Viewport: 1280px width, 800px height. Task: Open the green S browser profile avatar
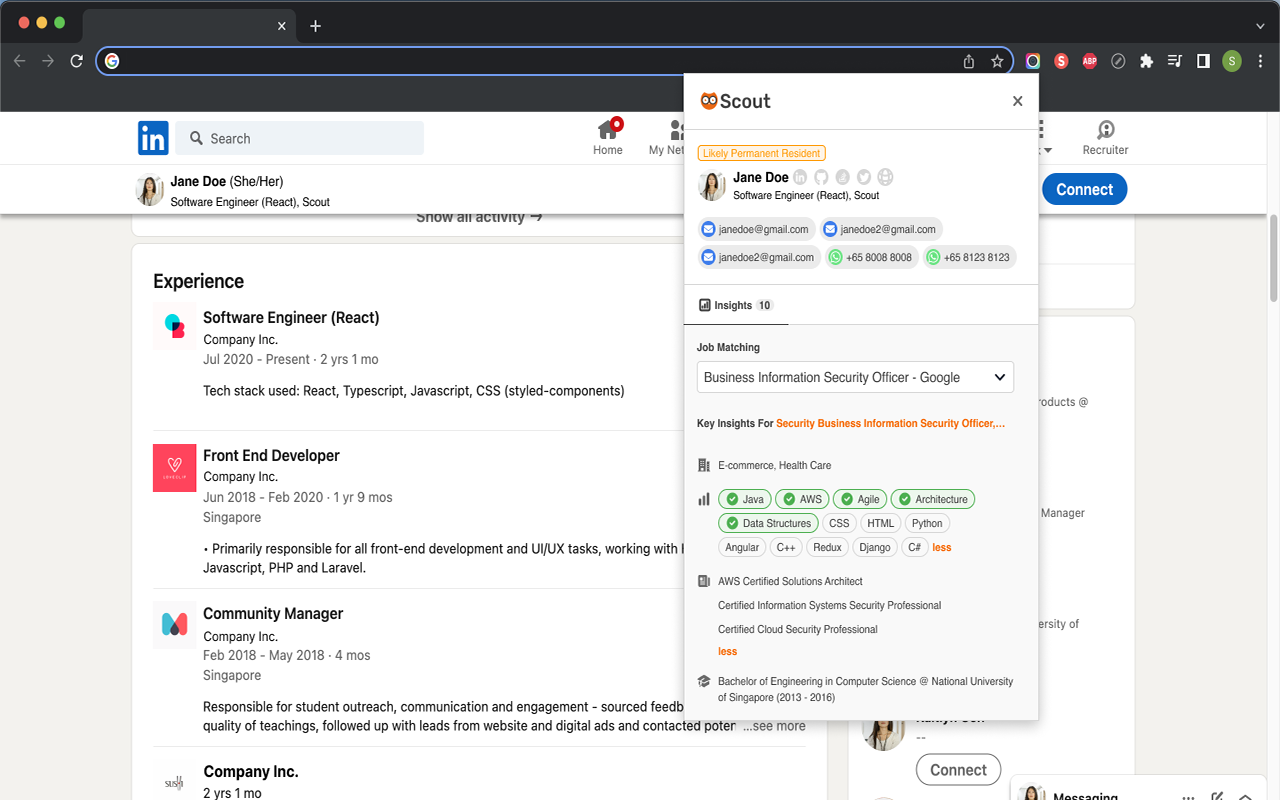coord(1232,61)
